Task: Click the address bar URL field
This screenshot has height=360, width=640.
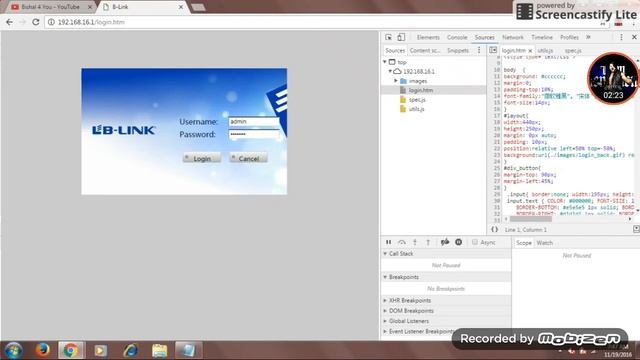Action: [322, 22]
